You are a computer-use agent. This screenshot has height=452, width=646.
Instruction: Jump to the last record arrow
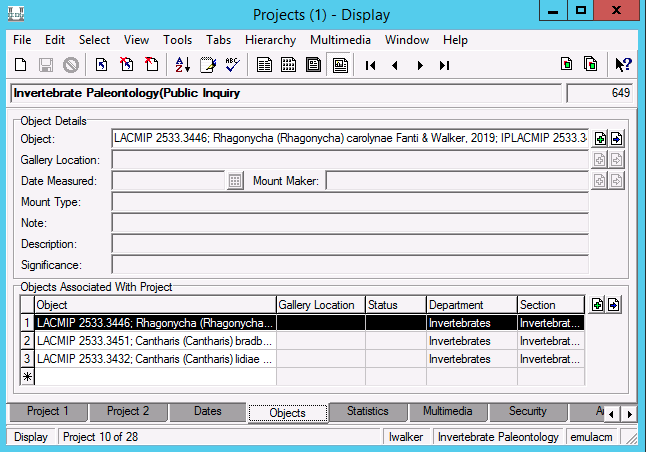[444, 65]
